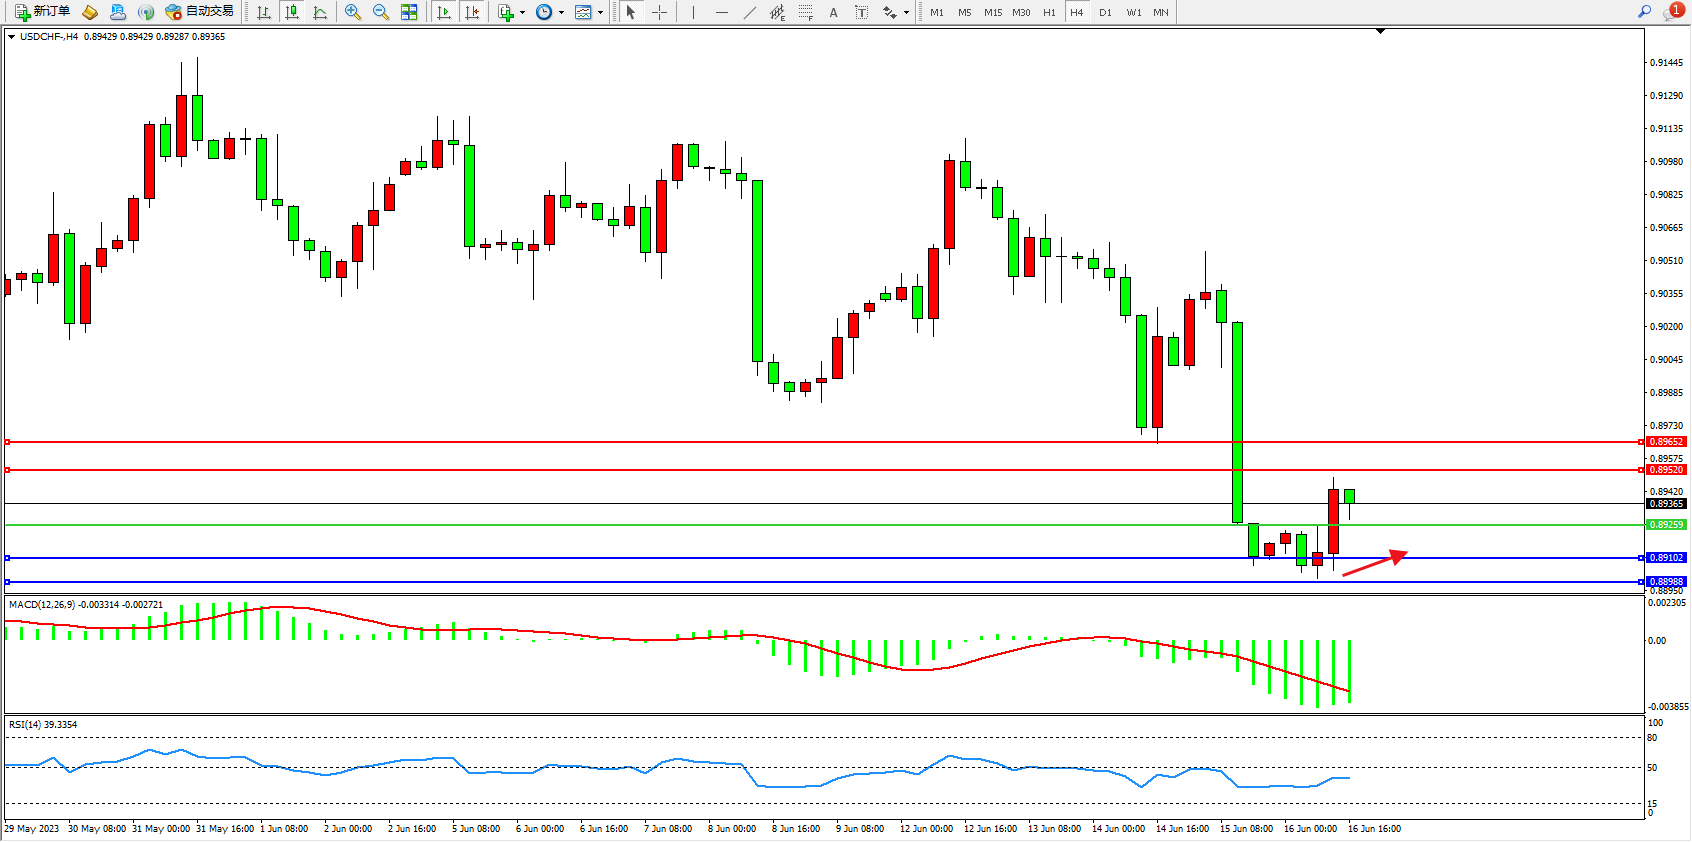This screenshot has width=1692, height=842.
Task: Select the Fibonacci retracement tool
Action: click(x=805, y=12)
